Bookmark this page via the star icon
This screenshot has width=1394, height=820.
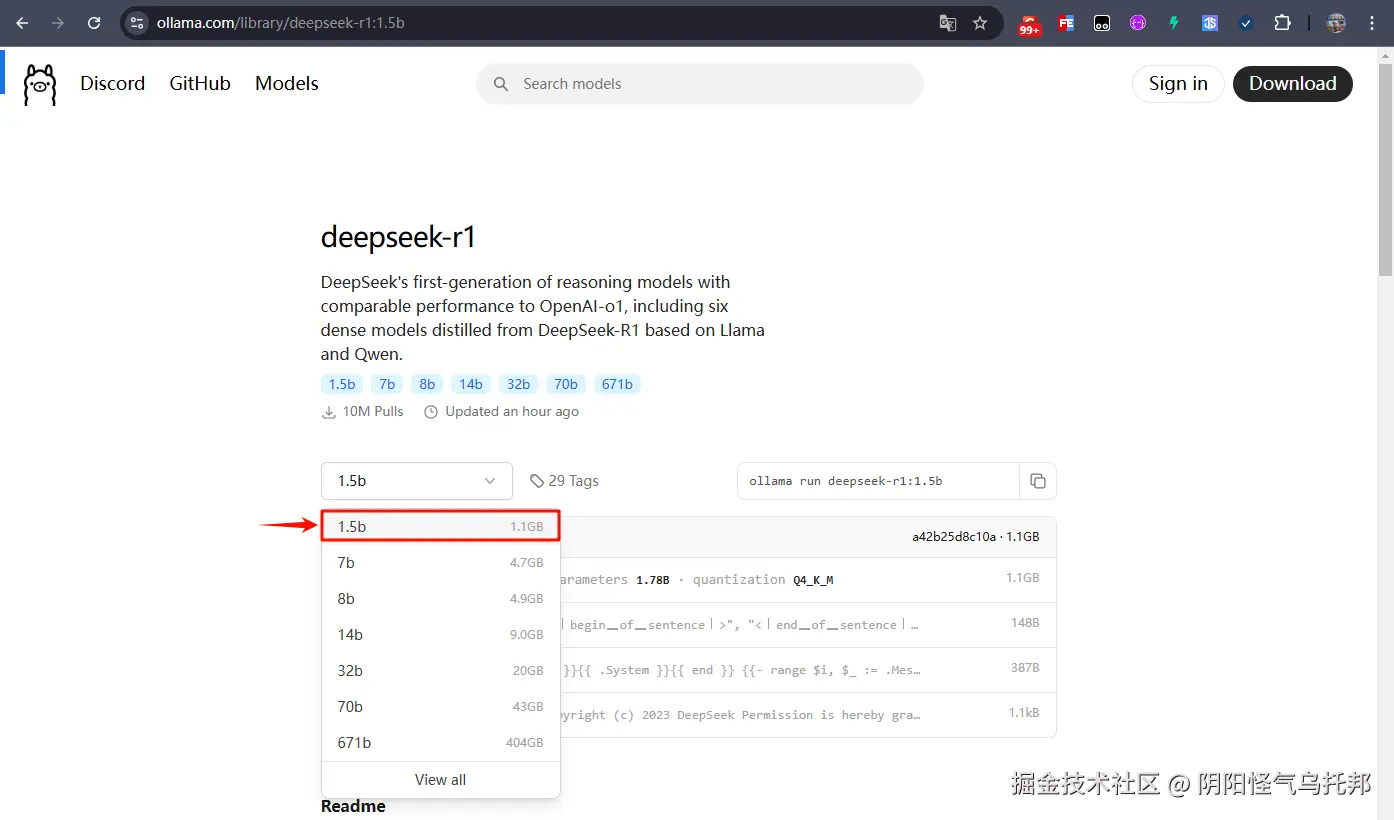click(x=979, y=22)
